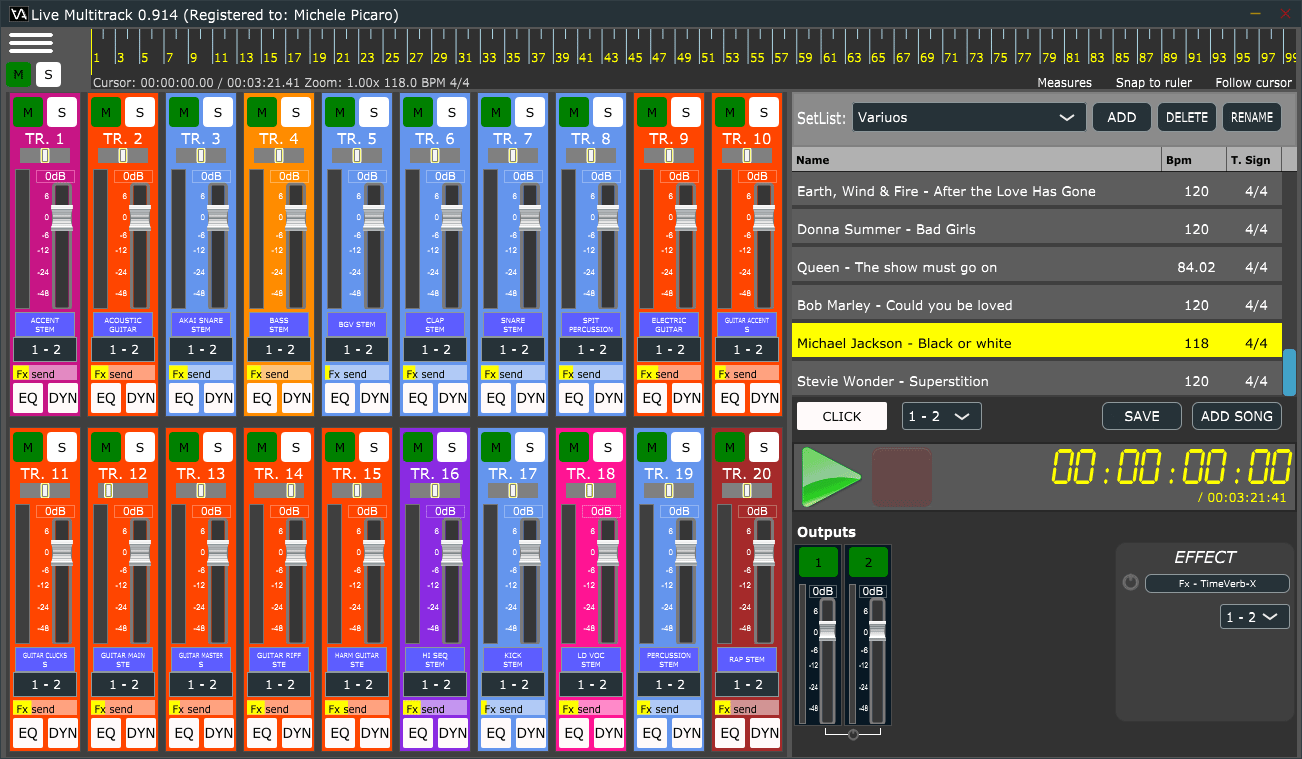The image size is (1302, 759).
Task: Open DYN for TR. 18 LD Voc stem
Action: point(609,733)
